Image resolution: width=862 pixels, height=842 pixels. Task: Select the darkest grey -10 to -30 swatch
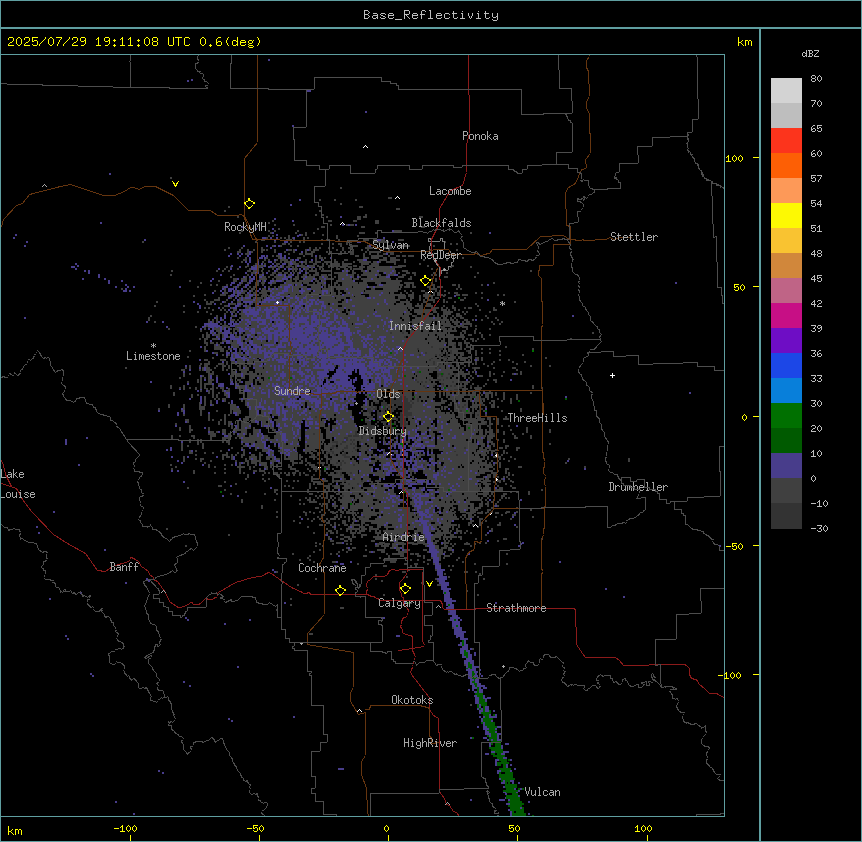(786, 516)
